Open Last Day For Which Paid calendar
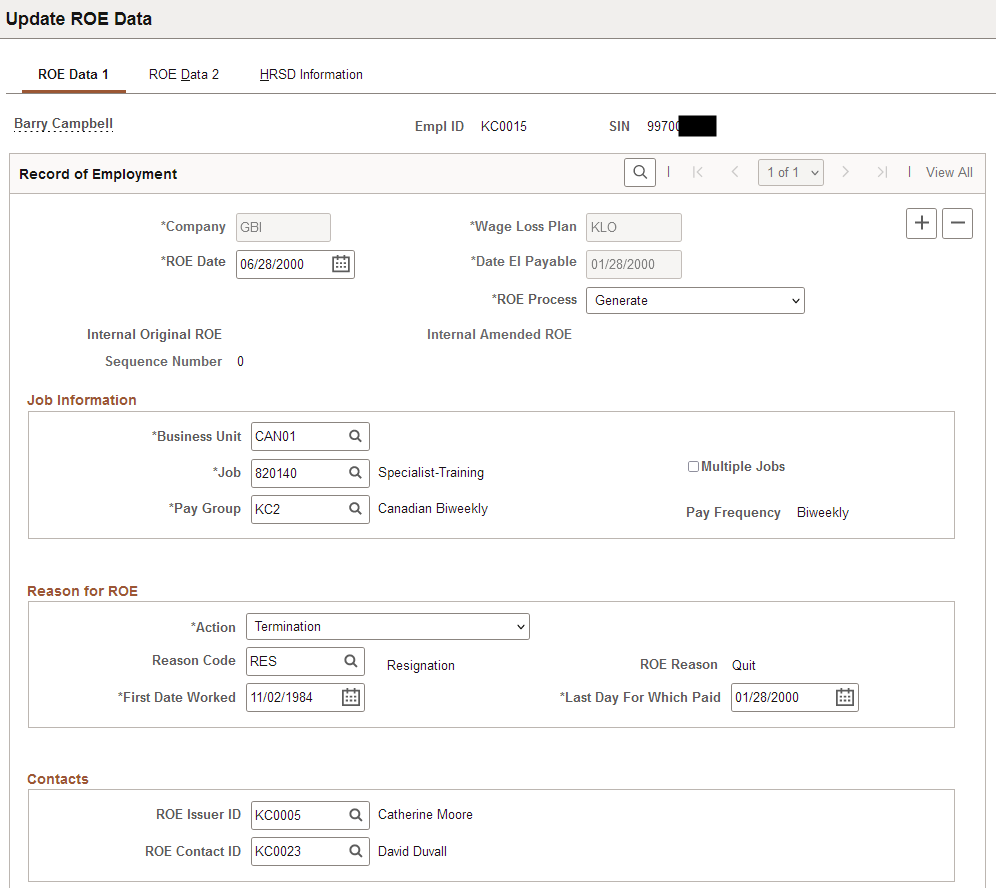Screen dimensions: 996x888 [844, 697]
